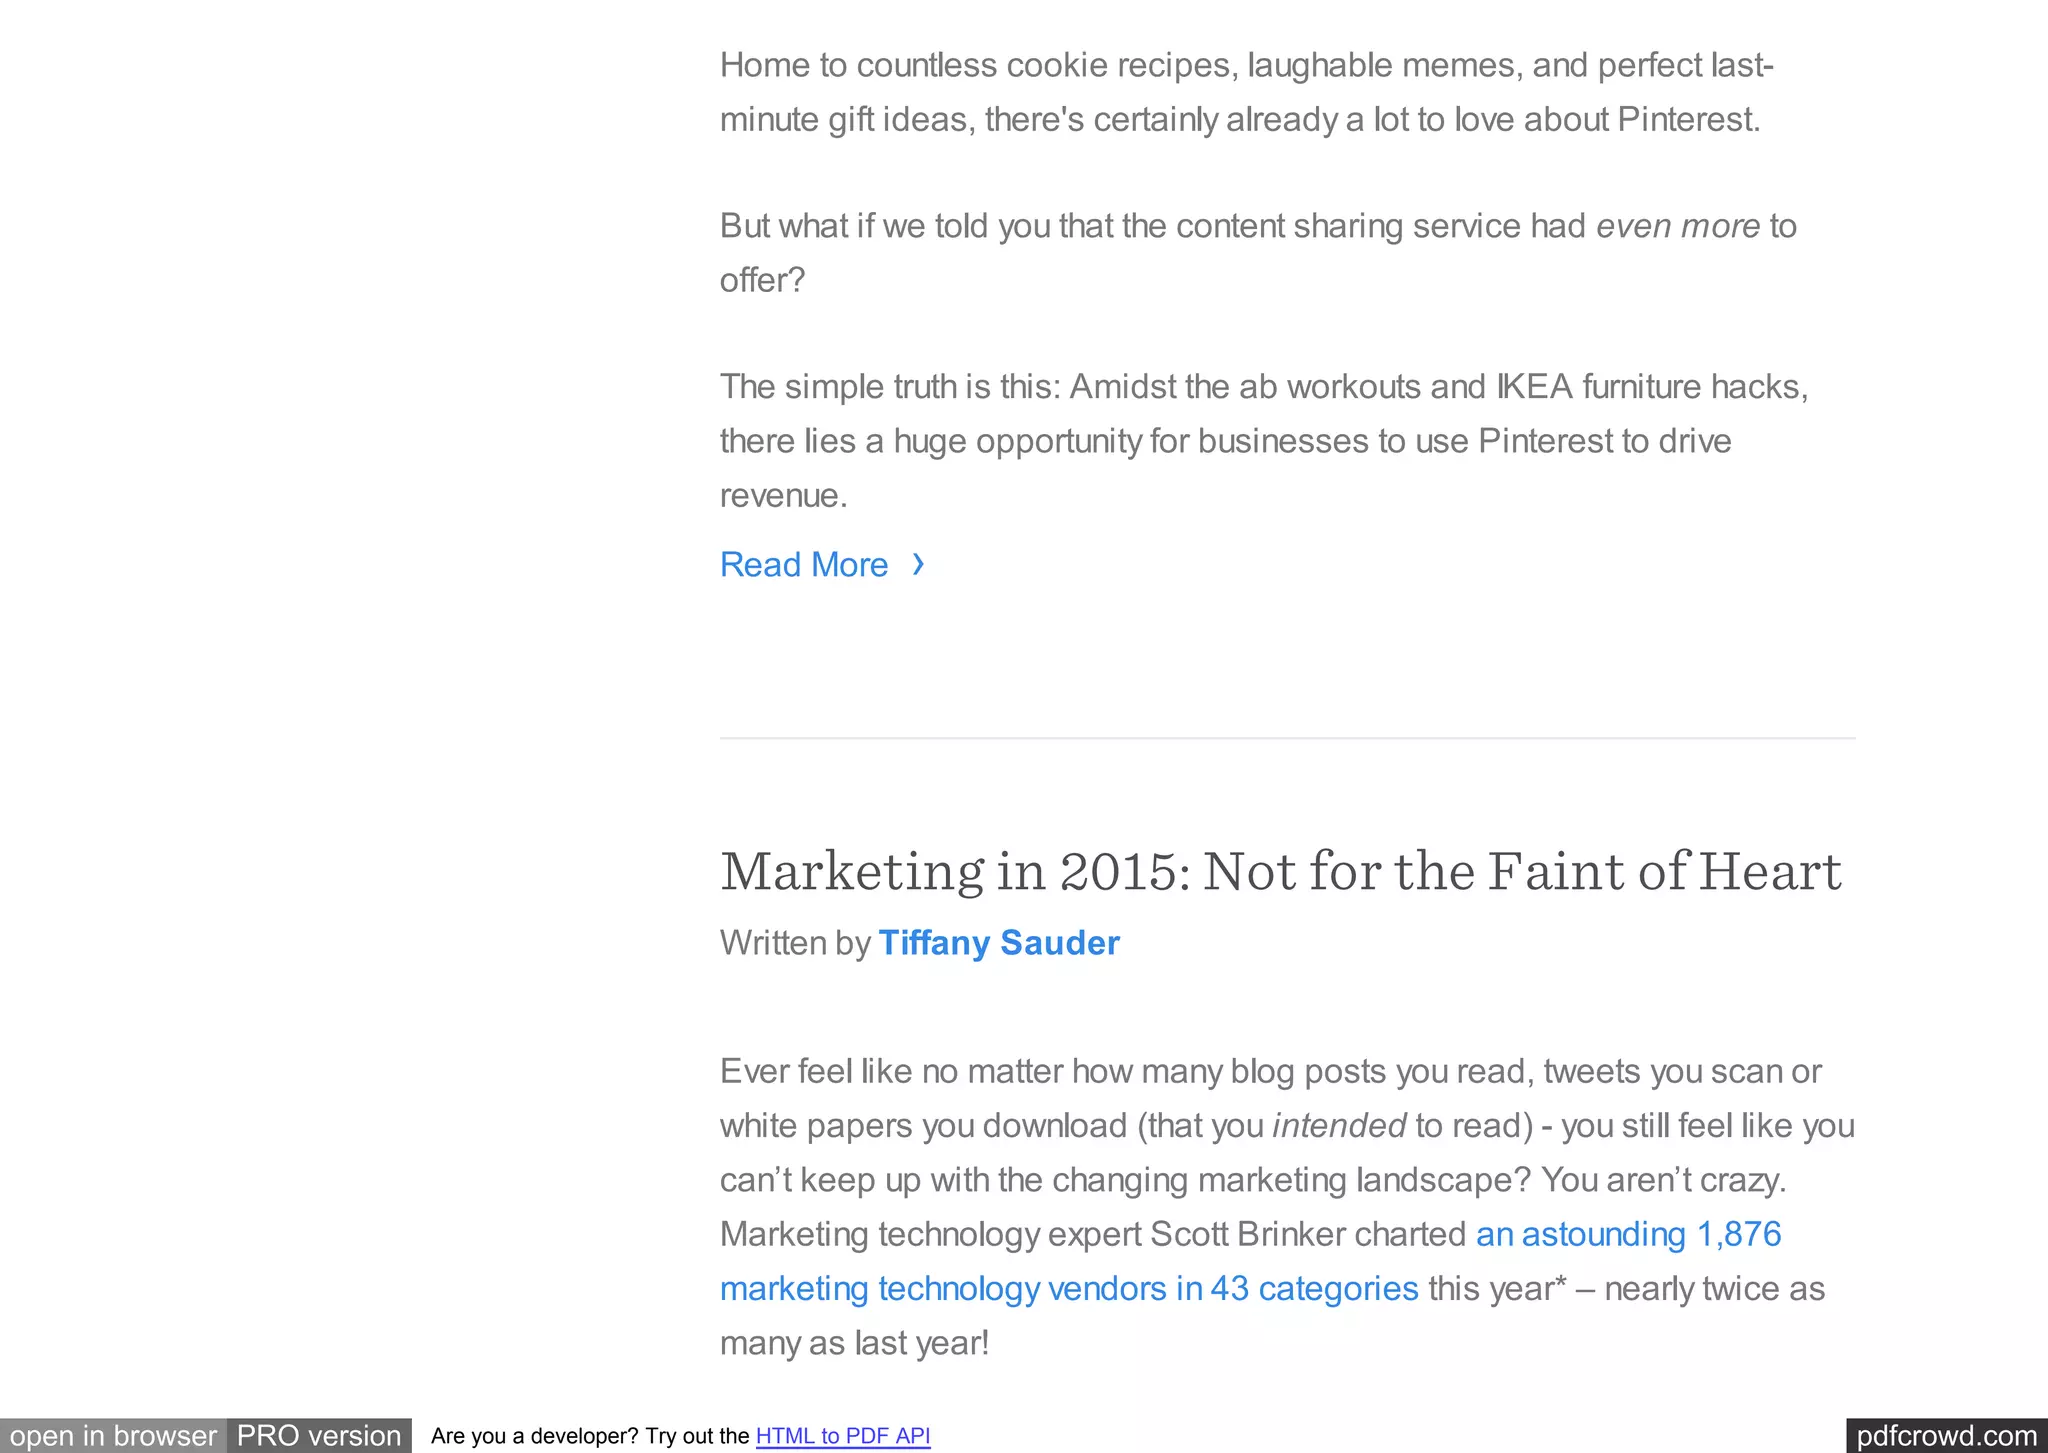Click the Marketing in 2015 article title
Image resolution: width=2048 pixels, height=1453 pixels.
(x=1280, y=871)
